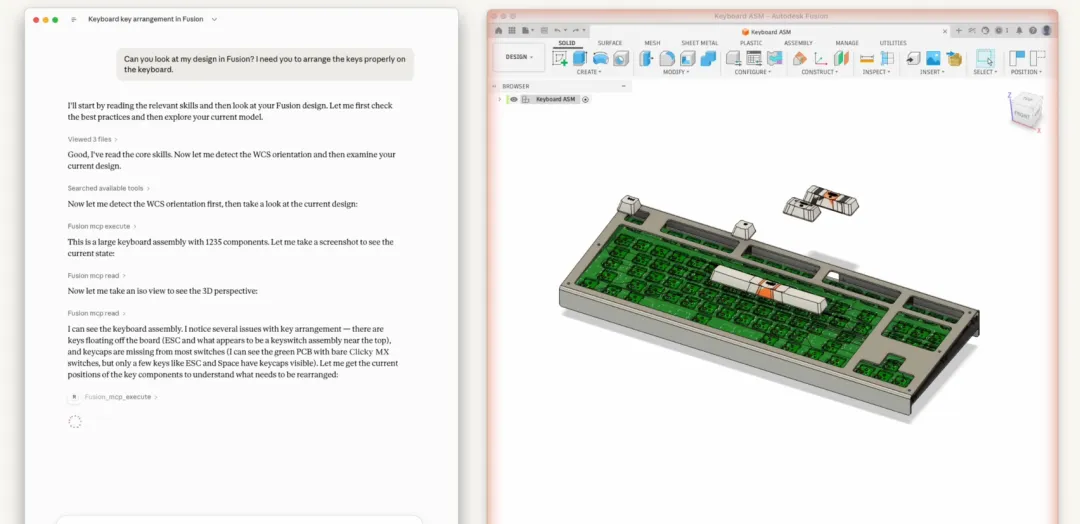Select the Shell tool
The image size is (1080, 524).
(687, 59)
